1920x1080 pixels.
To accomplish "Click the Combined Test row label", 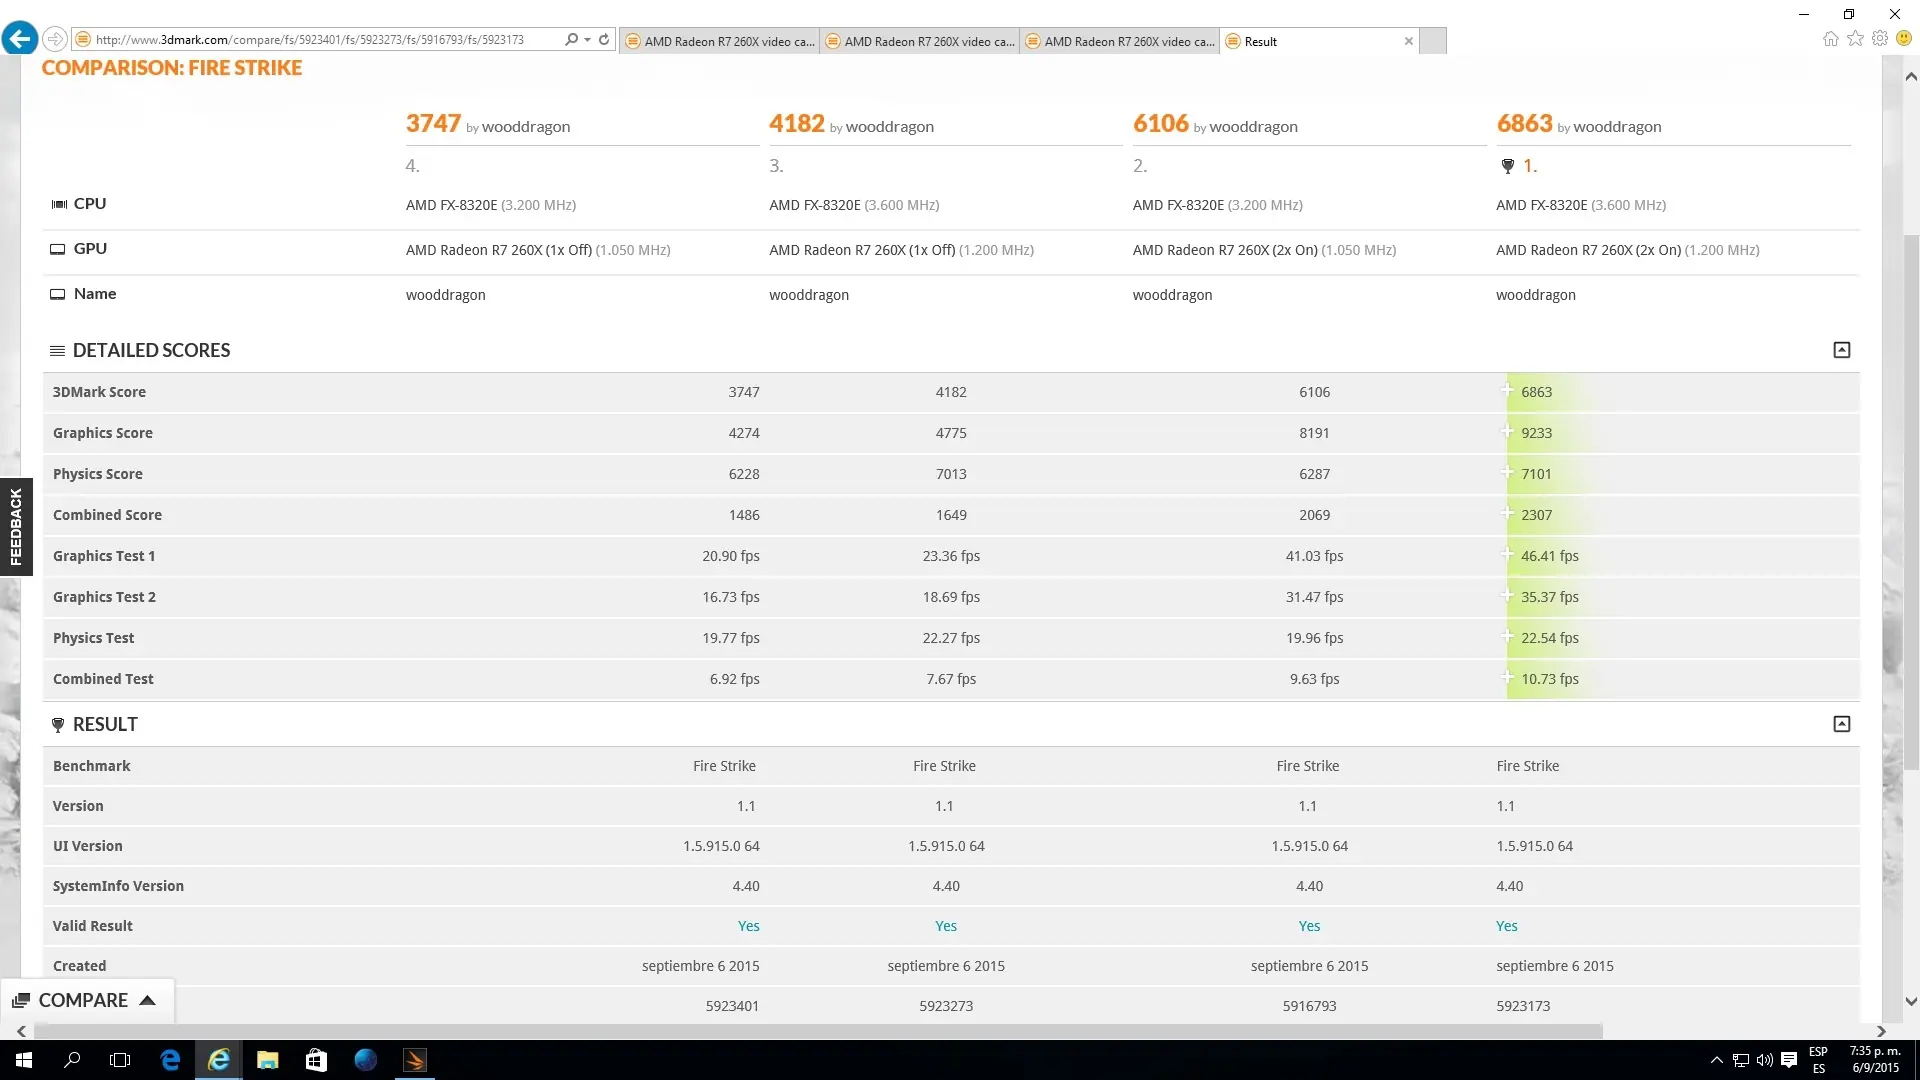I will point(103,679).
